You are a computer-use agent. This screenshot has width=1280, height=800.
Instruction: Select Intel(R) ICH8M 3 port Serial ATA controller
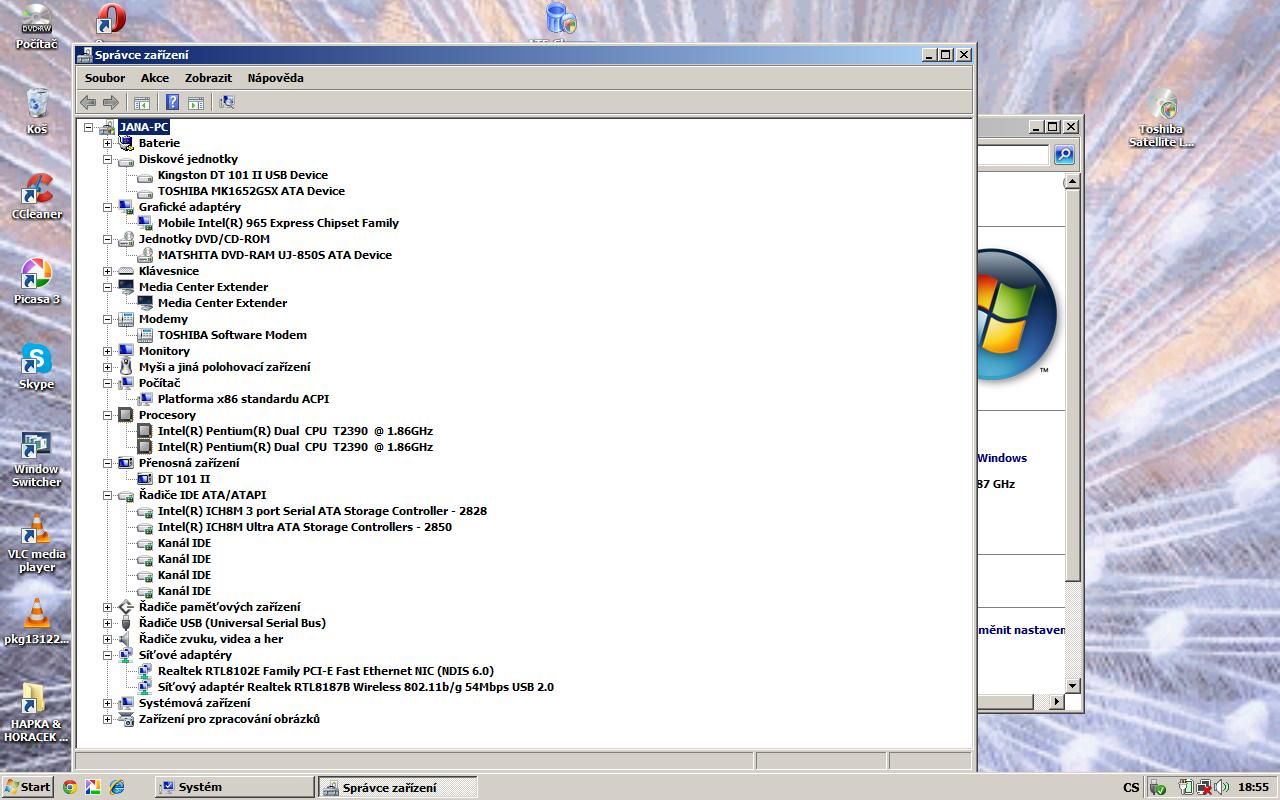322,511
